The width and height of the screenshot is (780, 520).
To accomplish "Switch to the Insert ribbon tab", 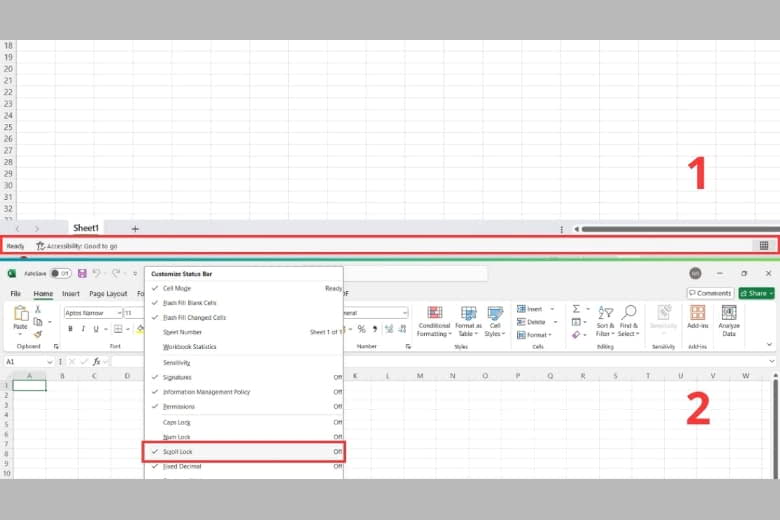I will [71, 293].
